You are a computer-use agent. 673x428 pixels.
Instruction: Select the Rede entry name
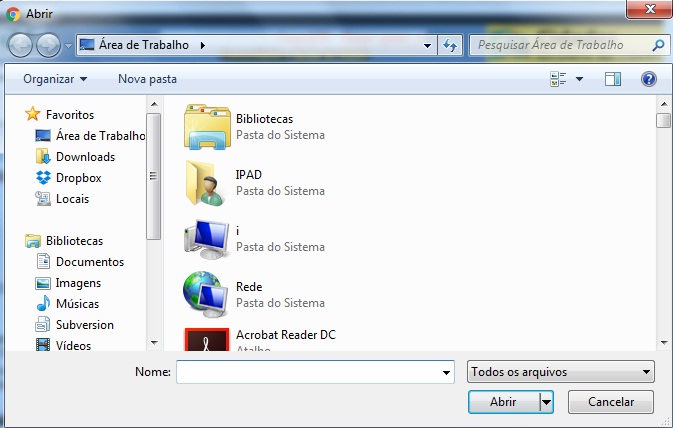pos(249,287)
